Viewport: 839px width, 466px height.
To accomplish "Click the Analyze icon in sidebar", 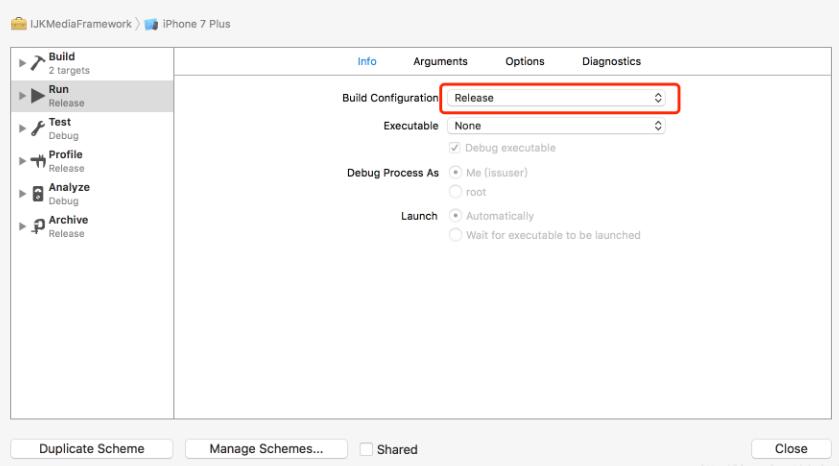I will click(x=36, y=192).
